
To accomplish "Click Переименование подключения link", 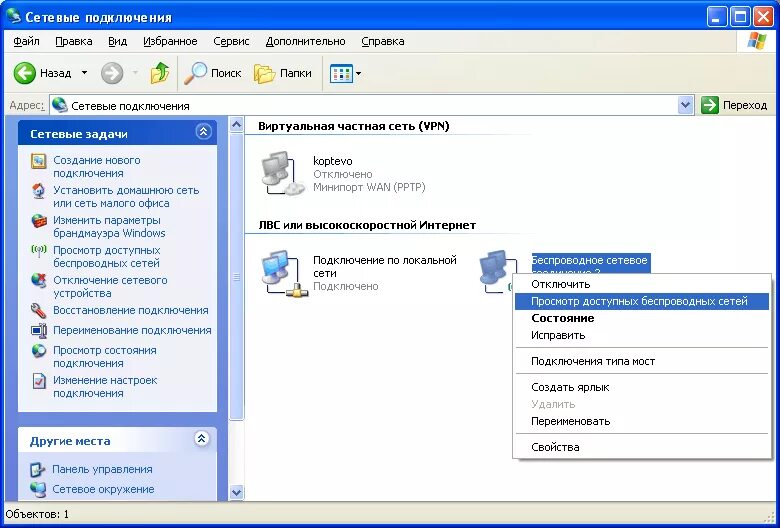I will 132,330.
